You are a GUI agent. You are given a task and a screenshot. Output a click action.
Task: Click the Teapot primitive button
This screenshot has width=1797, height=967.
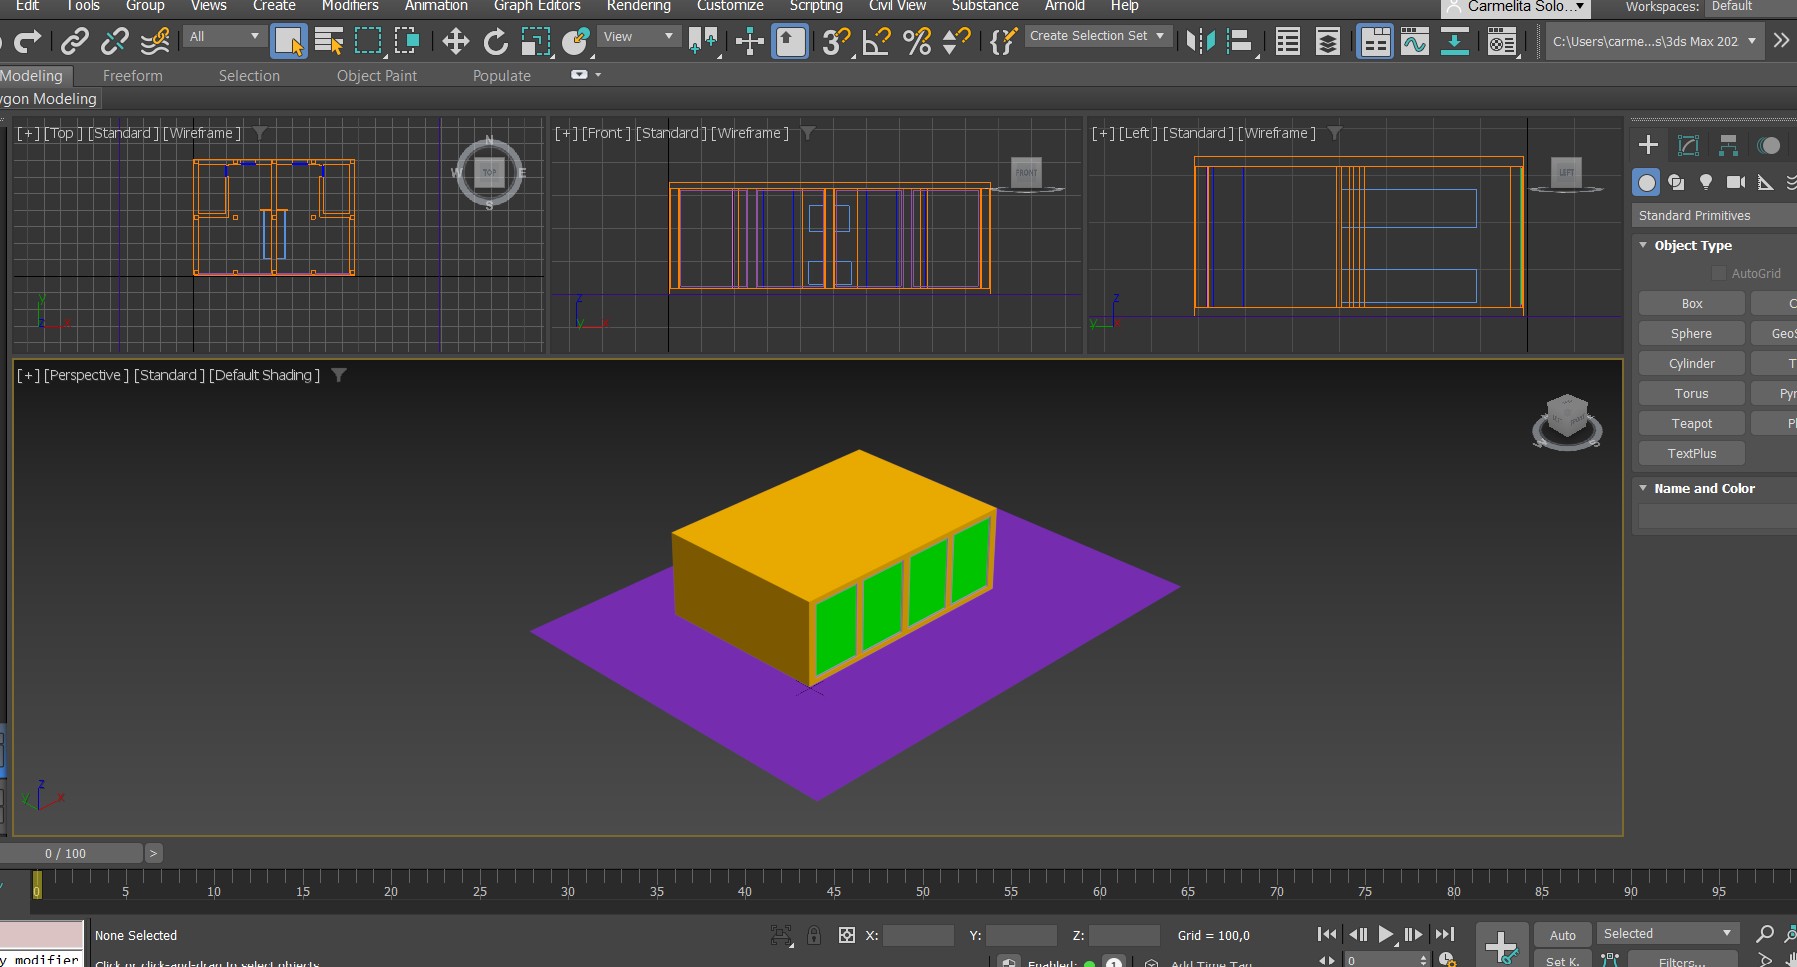pos(1691,424)
